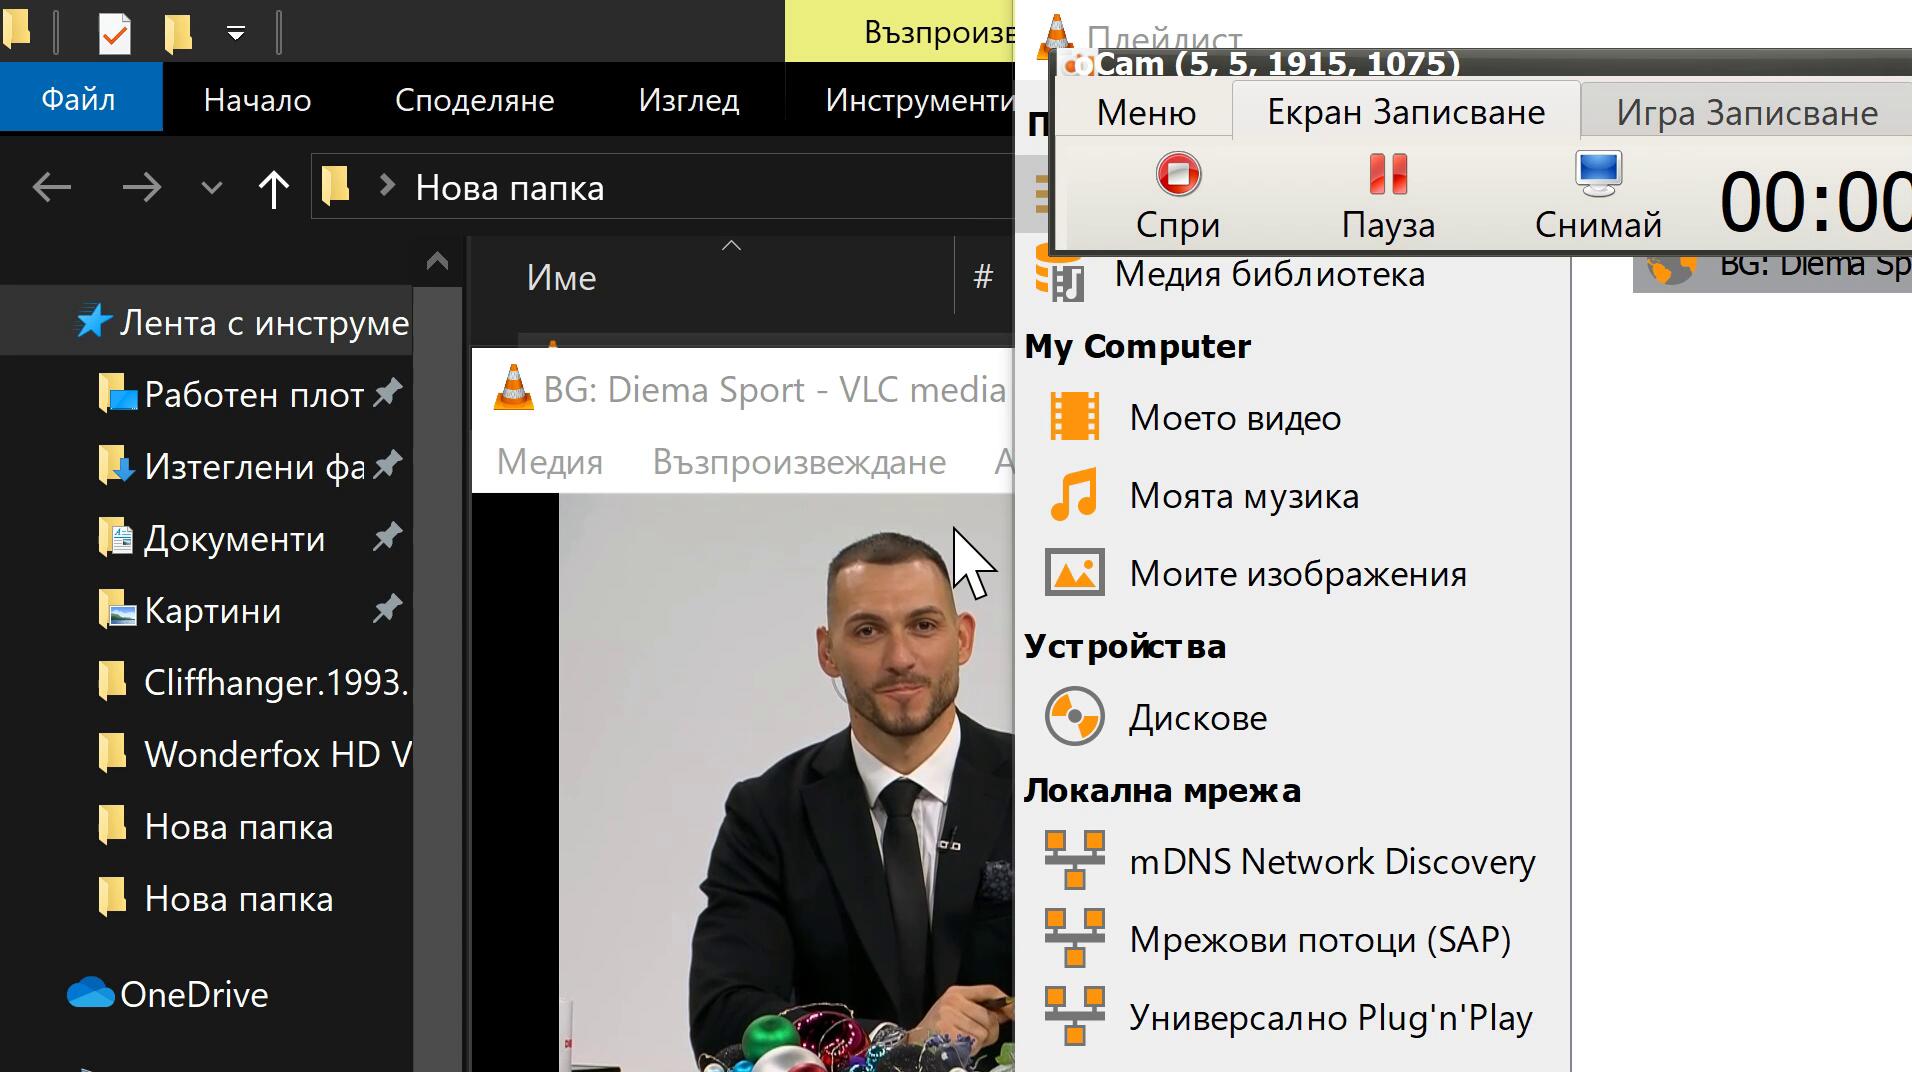Viewport: 1912px width, 1072px height.
Task: Sort files by the Име column header
Action: [x=561, y=278]
